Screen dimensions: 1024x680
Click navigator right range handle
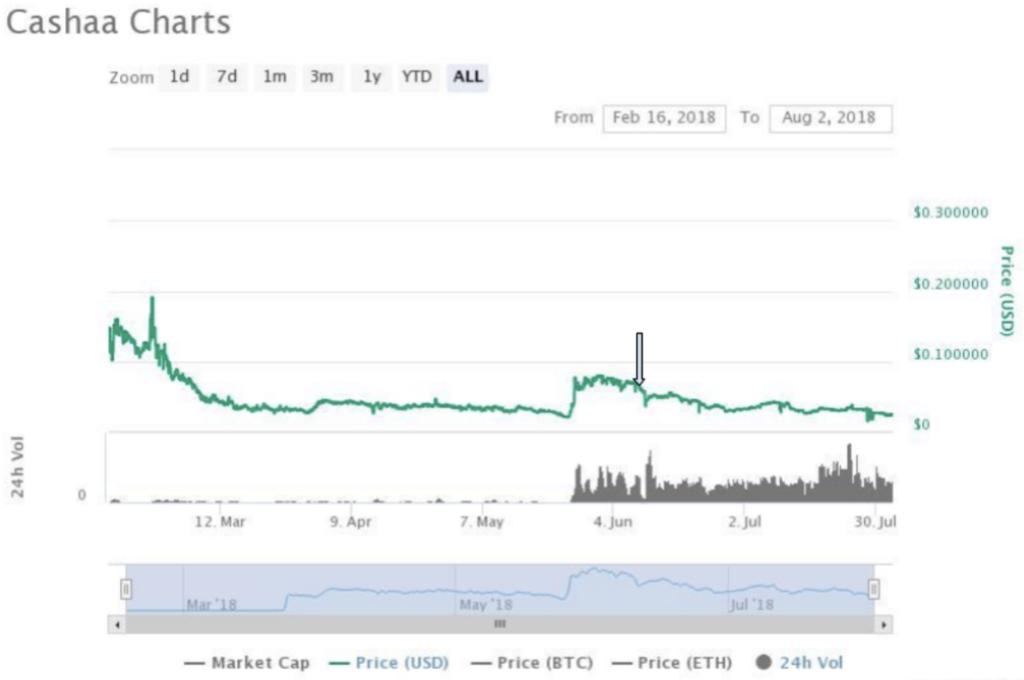point(874,589)
